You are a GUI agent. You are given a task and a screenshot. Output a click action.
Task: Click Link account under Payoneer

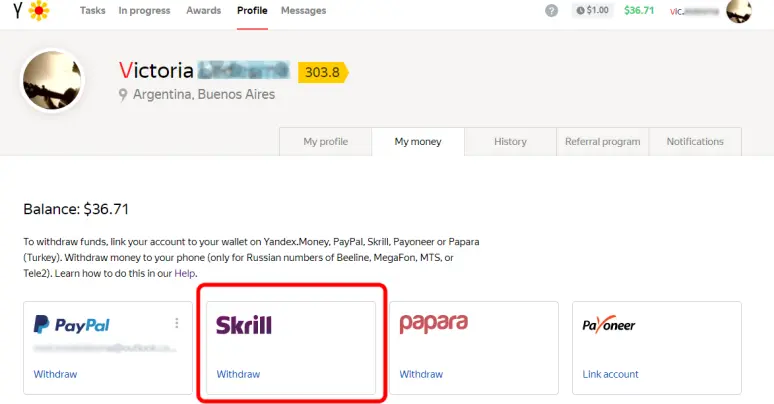click(x=611, y=374)
